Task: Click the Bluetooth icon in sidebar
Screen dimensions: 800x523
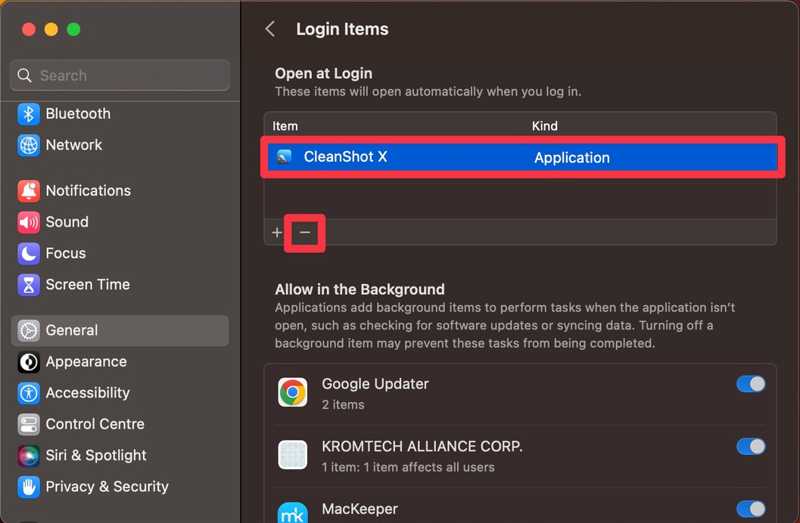Action: point(29,114)
